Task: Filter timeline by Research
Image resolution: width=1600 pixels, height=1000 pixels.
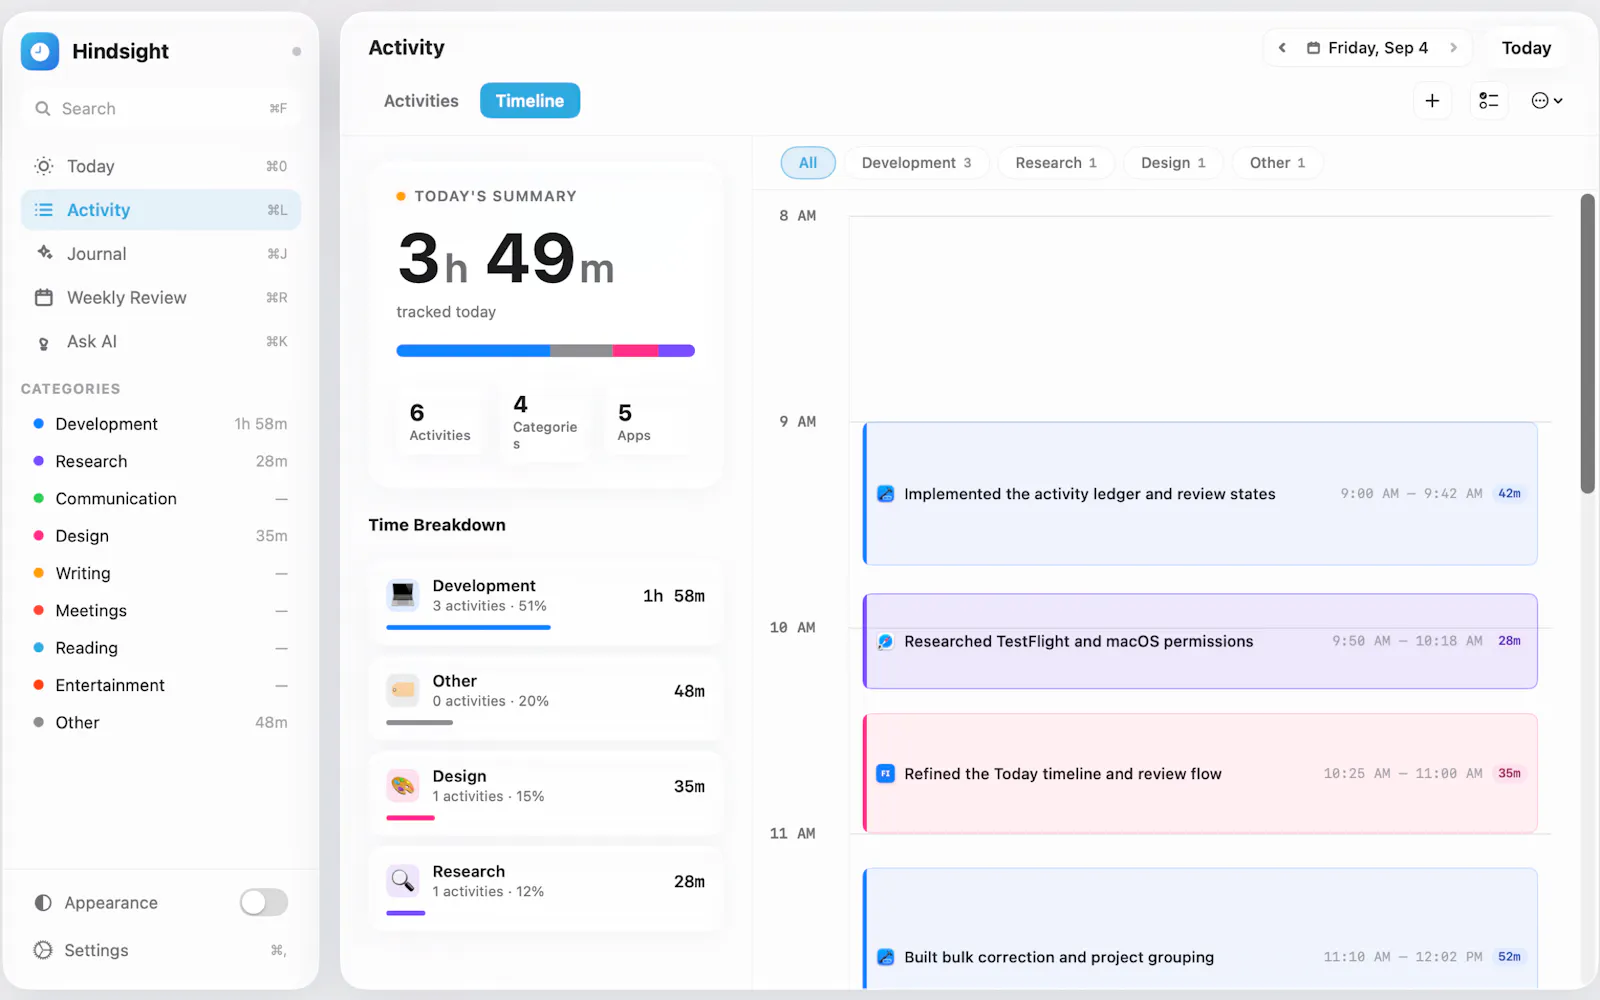Action: (1056, 163)
